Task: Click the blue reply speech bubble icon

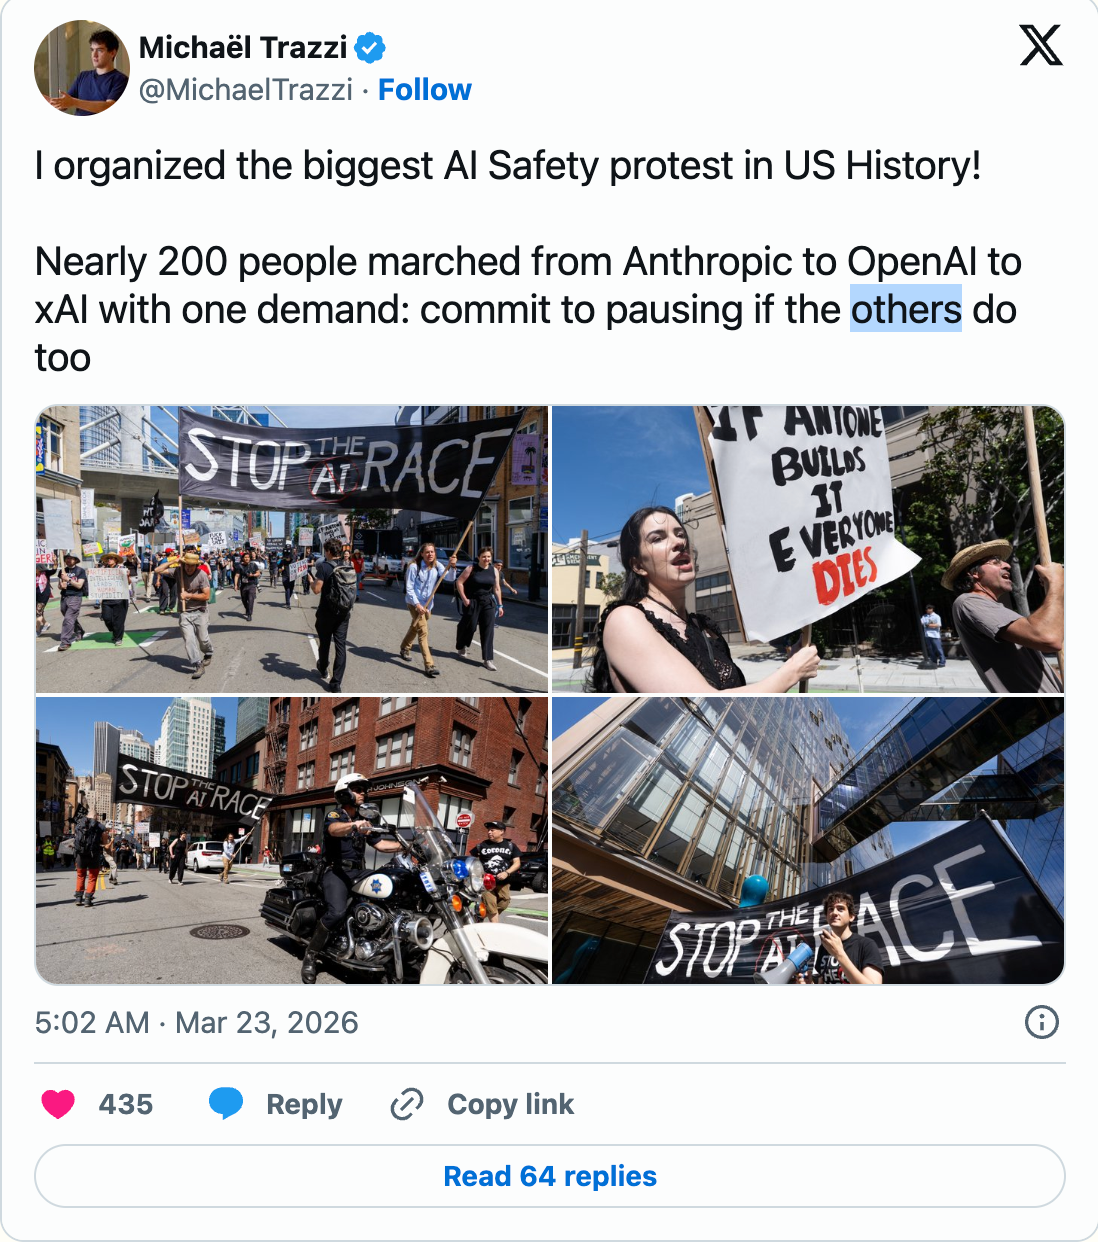Action: [226, 1103]
